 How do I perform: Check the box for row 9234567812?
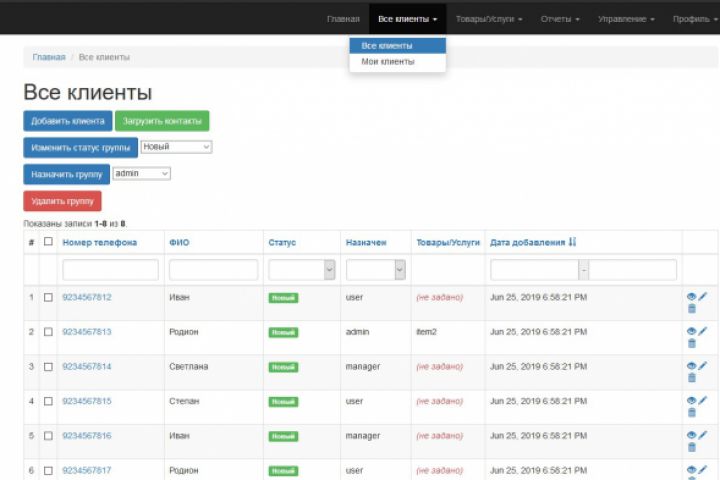click(48, 297)
